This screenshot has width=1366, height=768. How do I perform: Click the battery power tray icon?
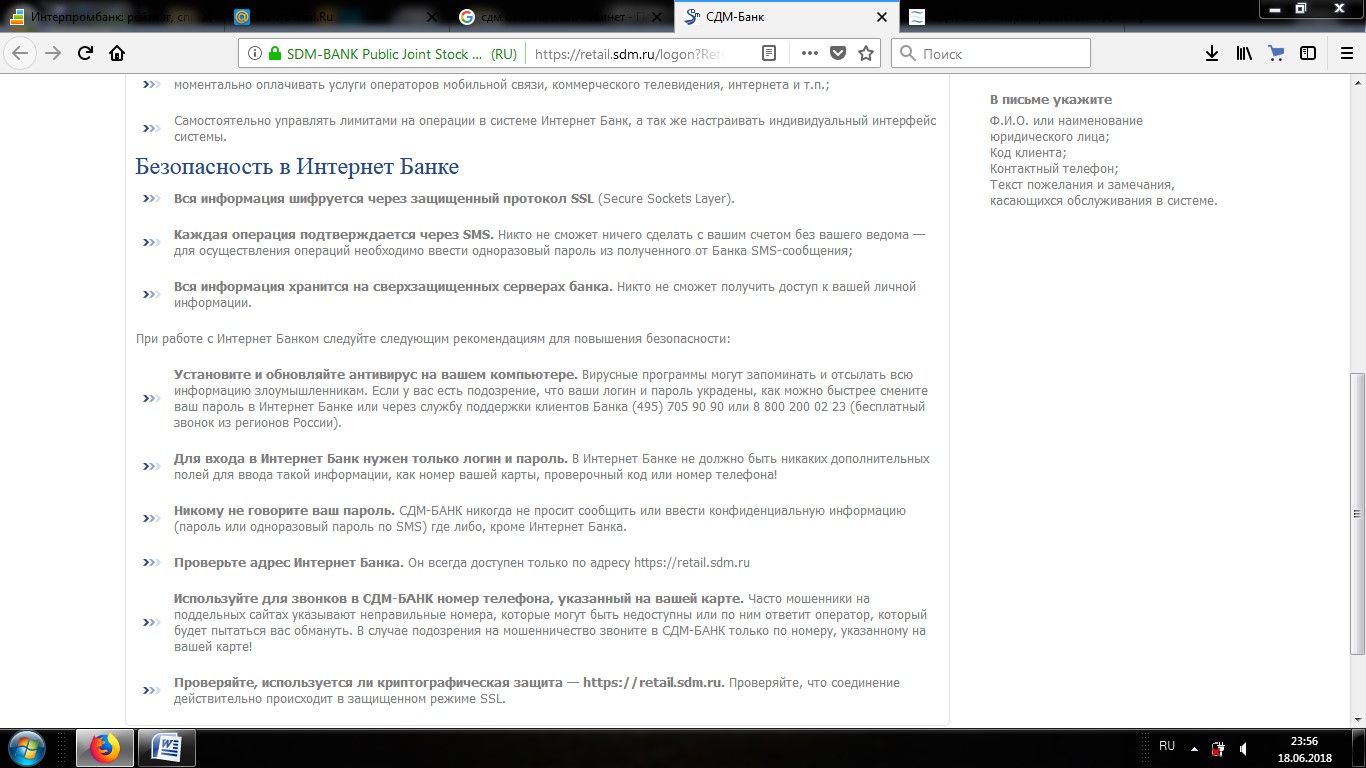click(x=1218, y=748)
